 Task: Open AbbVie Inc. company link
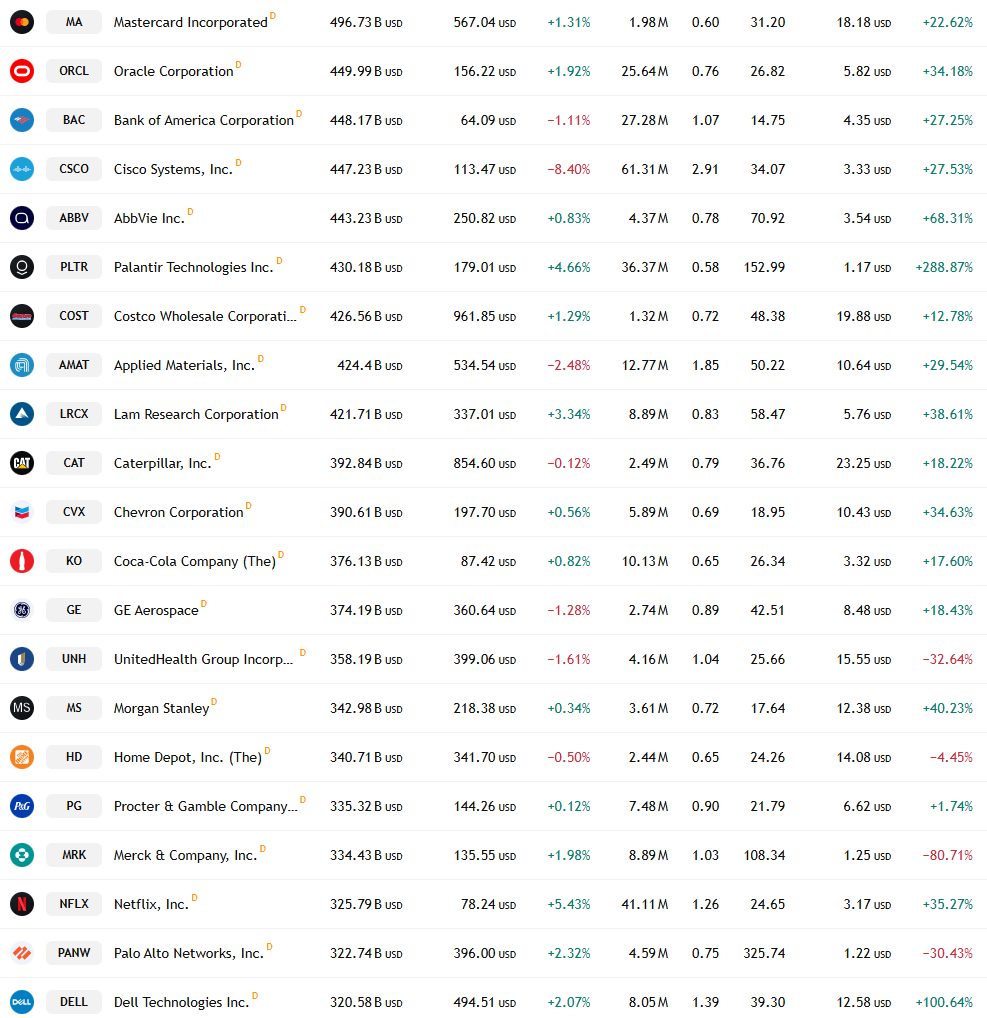149,219
